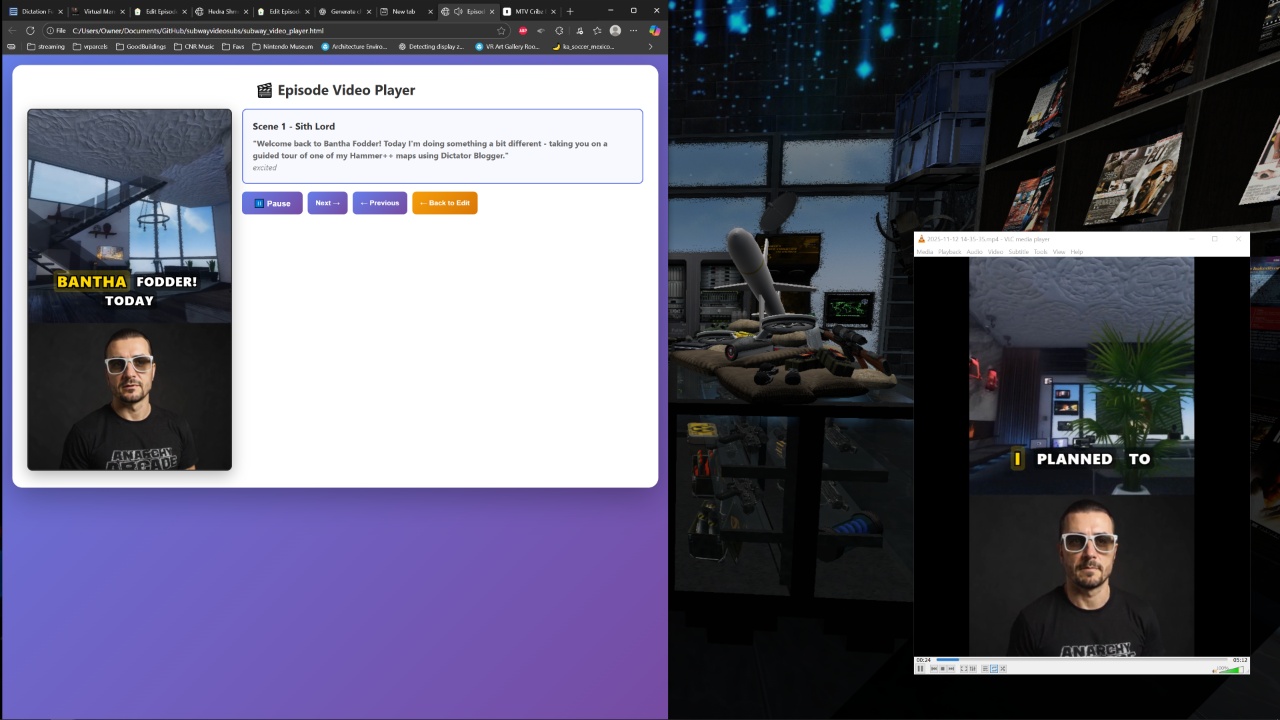Expand the bookmarks bar overflow chevron
1280x720 pixels.
coord(650,46)
